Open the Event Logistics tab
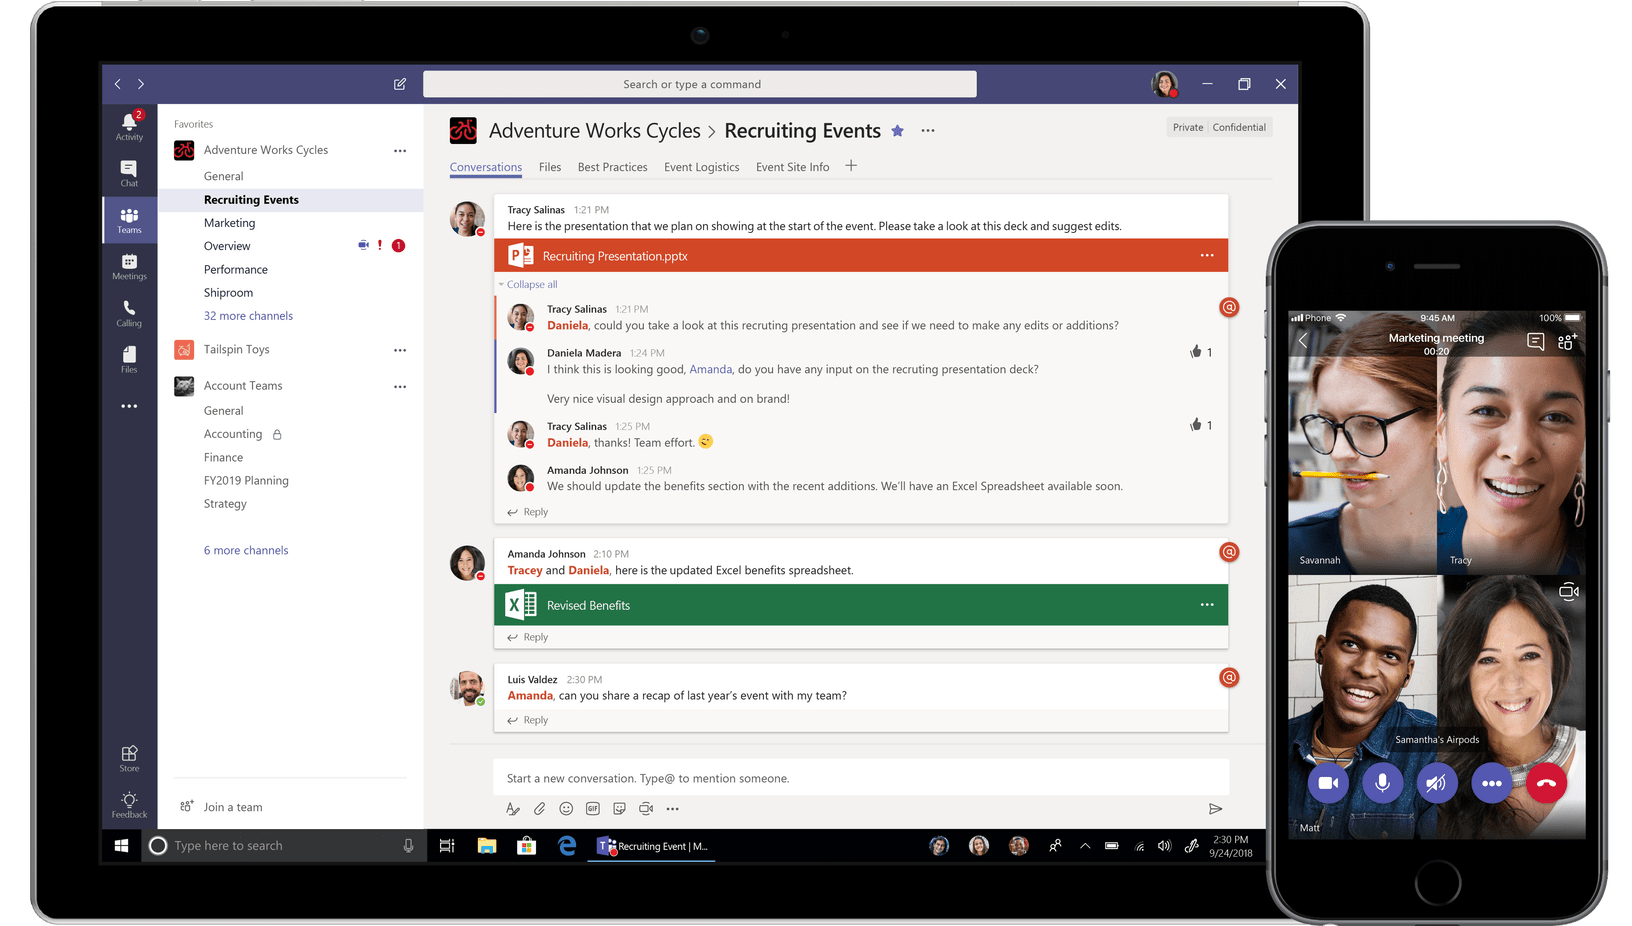 click(702, 167)
